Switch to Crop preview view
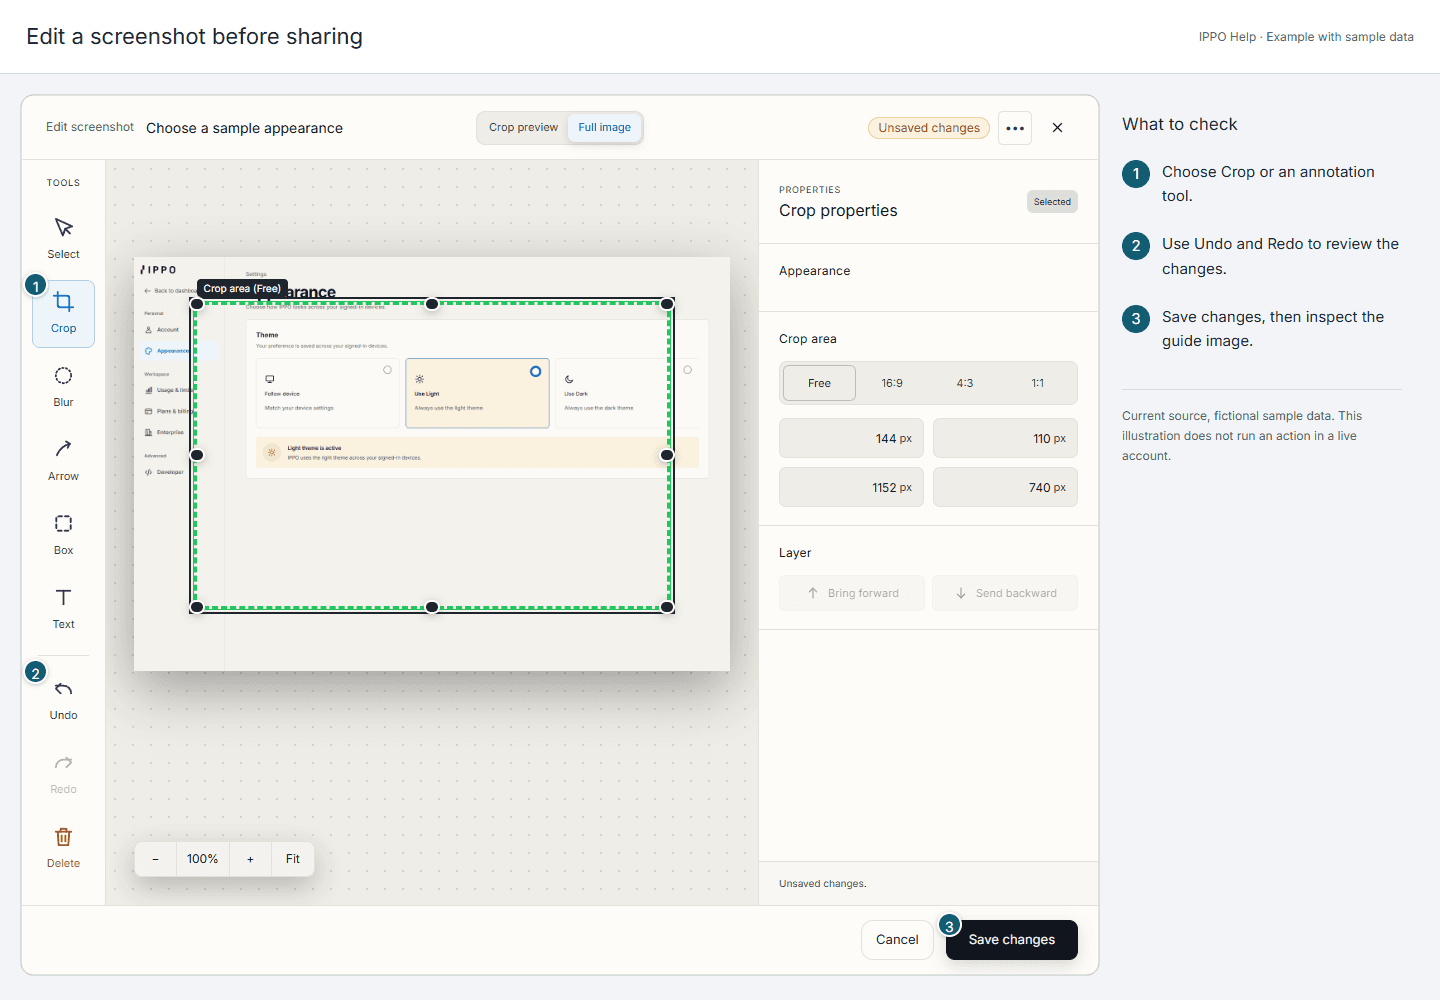The height and width of the screenshot is (1000, 1440). tap(523, 128)
